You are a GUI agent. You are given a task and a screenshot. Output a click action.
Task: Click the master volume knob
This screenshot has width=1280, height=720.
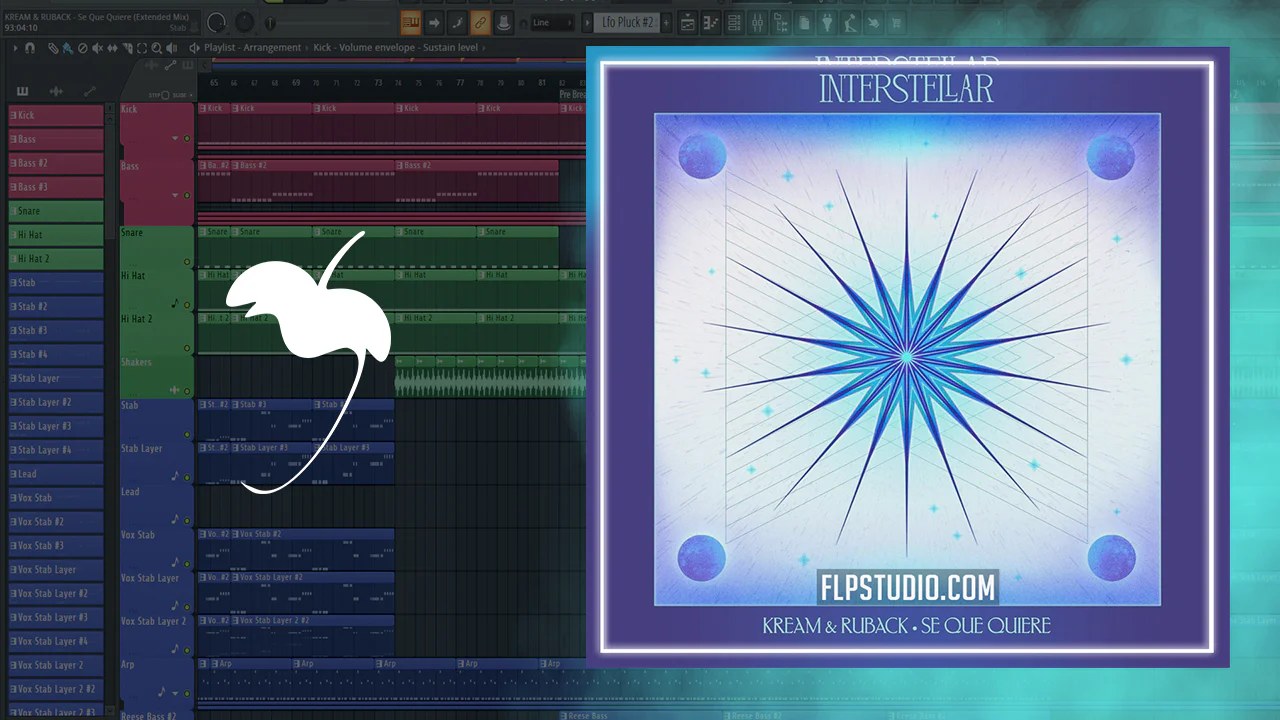[216, 22]
